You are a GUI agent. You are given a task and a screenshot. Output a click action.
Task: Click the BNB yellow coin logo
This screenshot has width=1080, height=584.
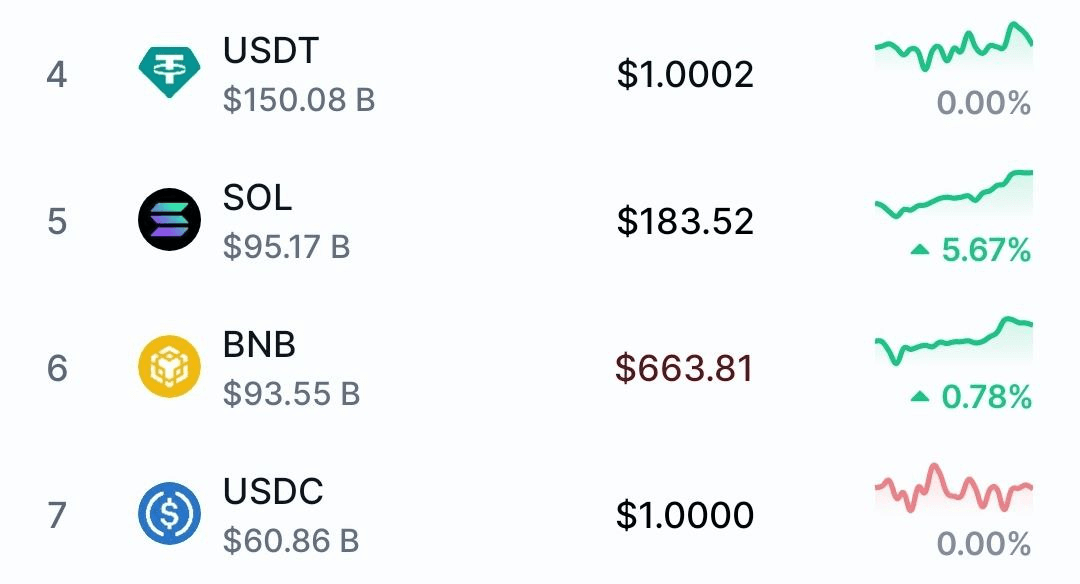point(169,366)
